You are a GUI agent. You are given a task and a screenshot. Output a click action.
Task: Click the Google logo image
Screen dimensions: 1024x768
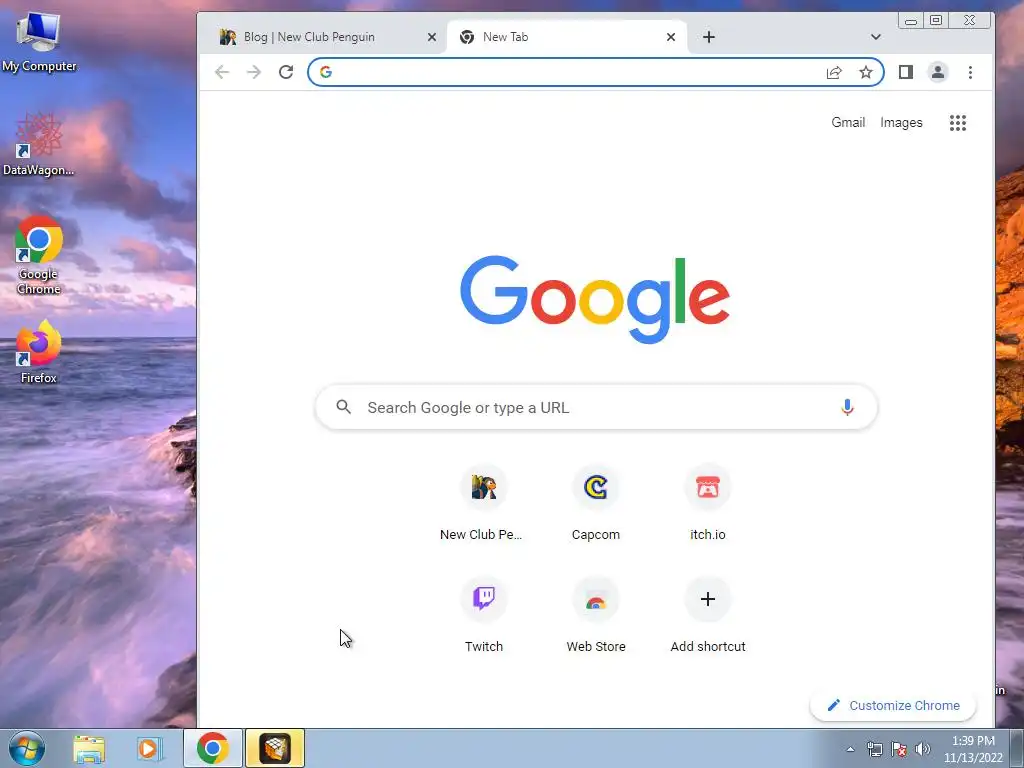(x=595, y=298)
